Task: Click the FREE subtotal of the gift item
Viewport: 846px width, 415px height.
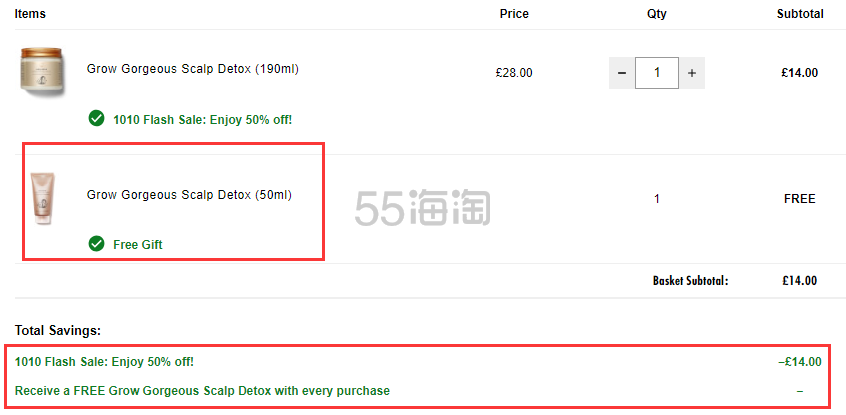Action: [800, 199]
